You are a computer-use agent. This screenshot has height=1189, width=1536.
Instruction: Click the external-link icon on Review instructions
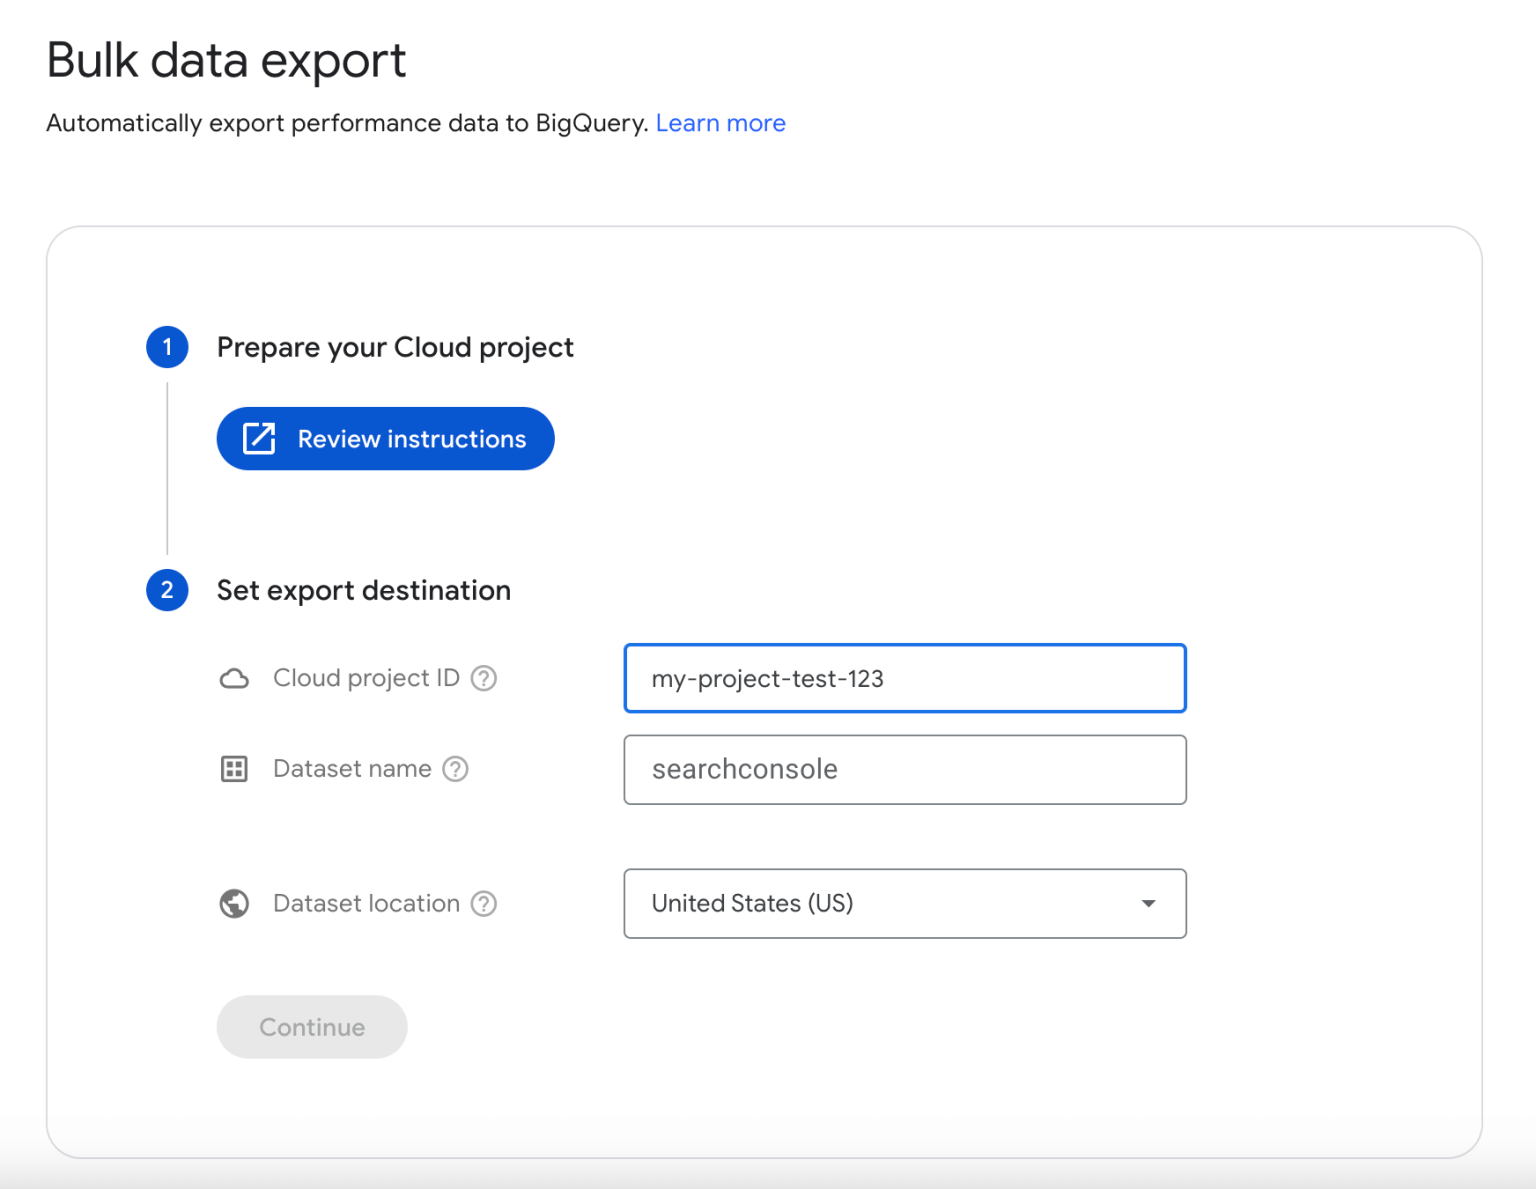coord(259,438)
